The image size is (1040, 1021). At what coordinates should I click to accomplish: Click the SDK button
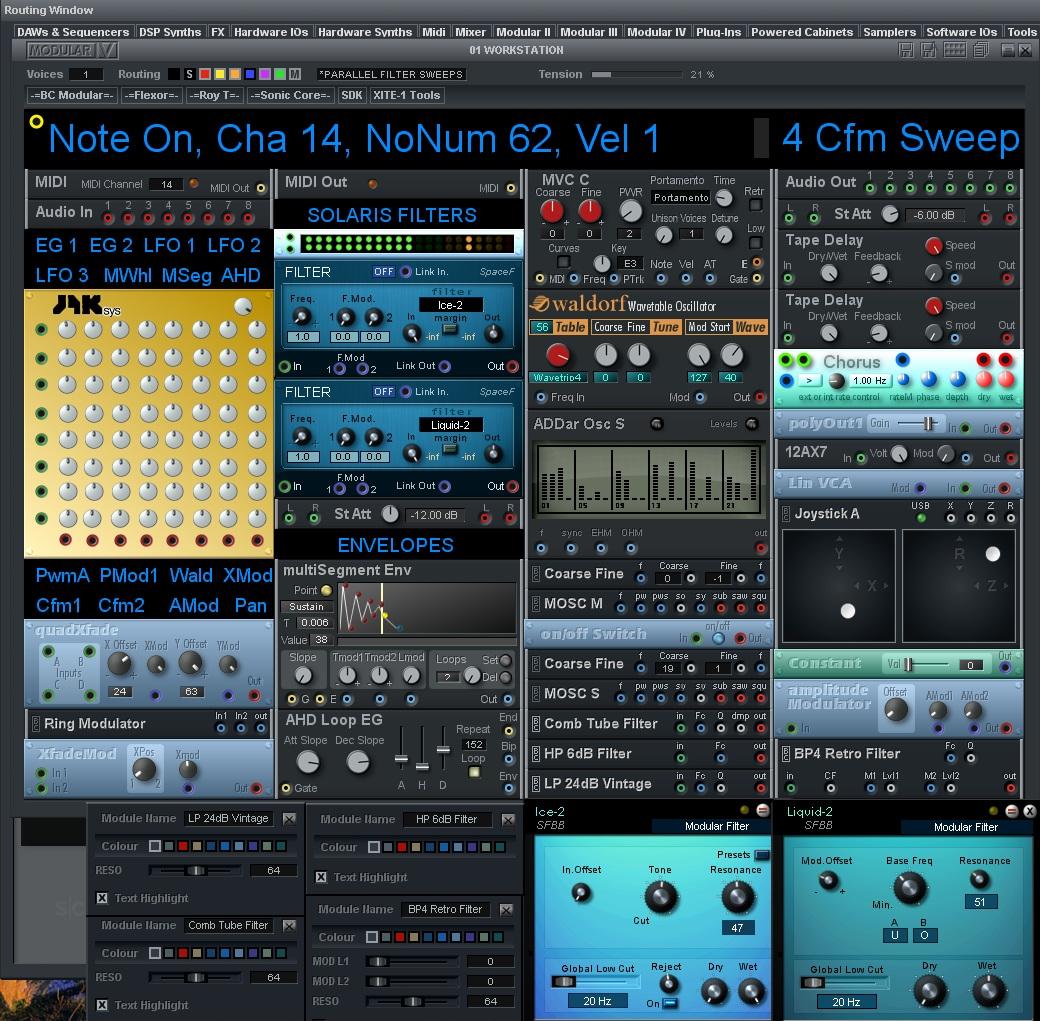coord(352,95)
